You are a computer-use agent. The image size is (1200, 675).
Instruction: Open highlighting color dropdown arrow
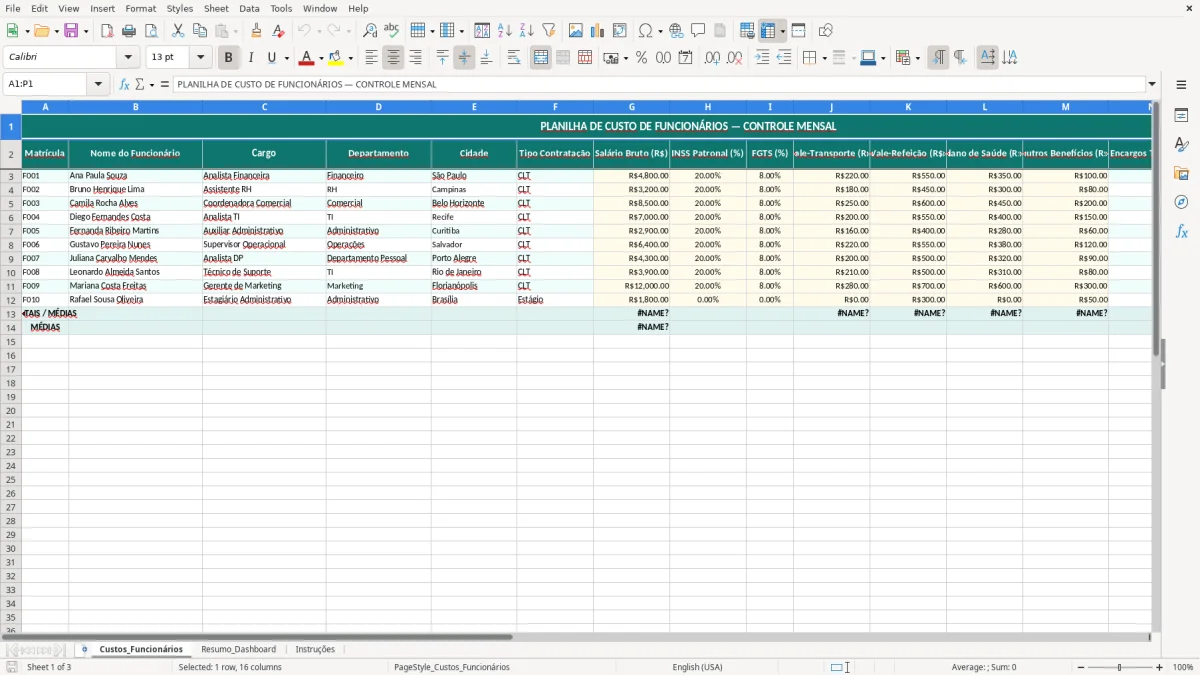click(350, 58)
